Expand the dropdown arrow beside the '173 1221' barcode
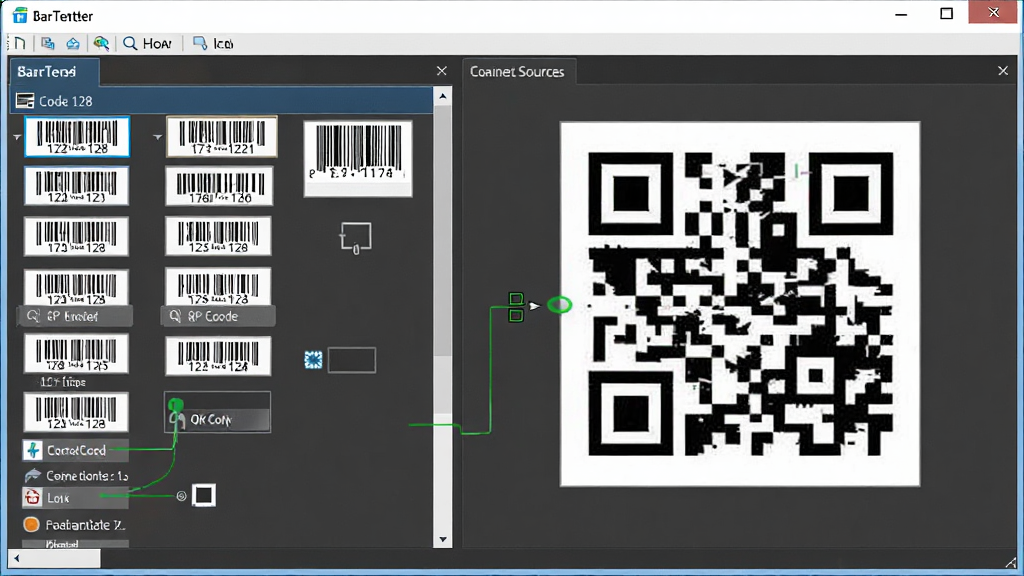Viewport: 1024px width, 576px height. pyautogui.click(x=157, y=137)
